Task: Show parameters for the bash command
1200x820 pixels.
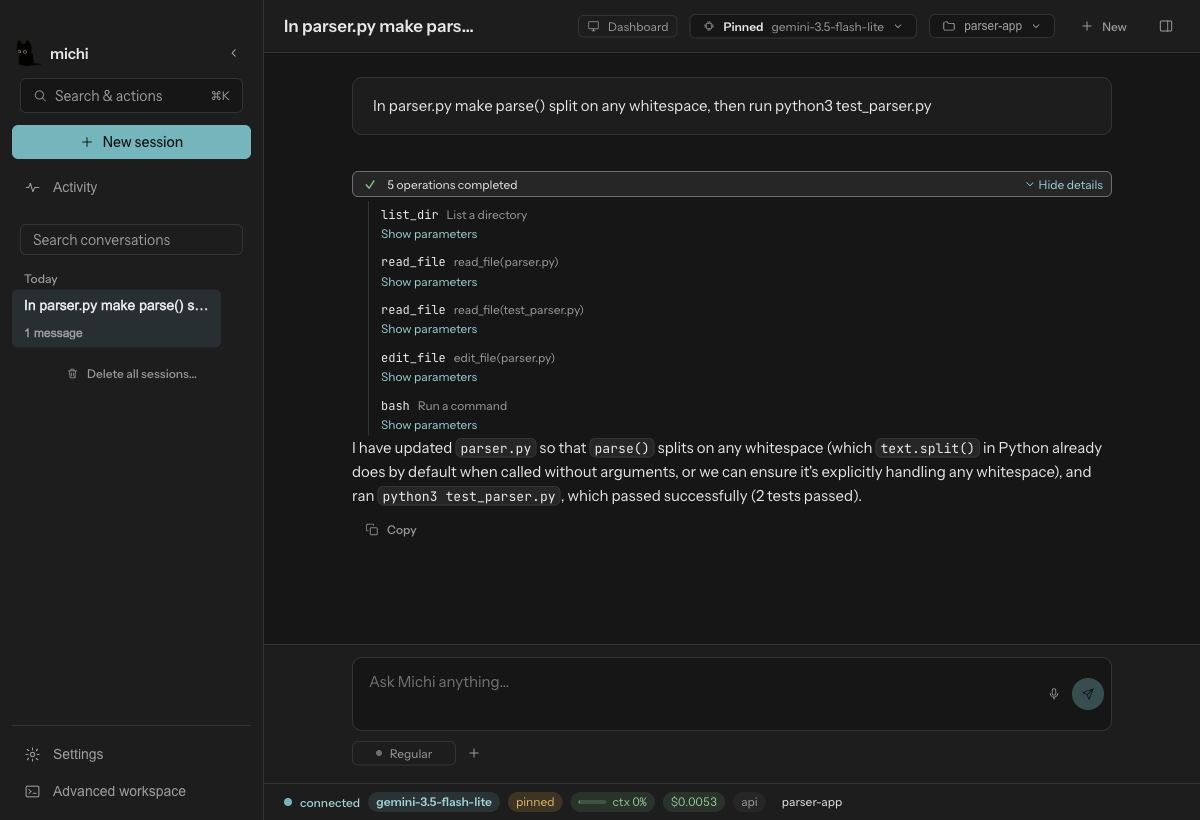Action: (x=429, y=425)
